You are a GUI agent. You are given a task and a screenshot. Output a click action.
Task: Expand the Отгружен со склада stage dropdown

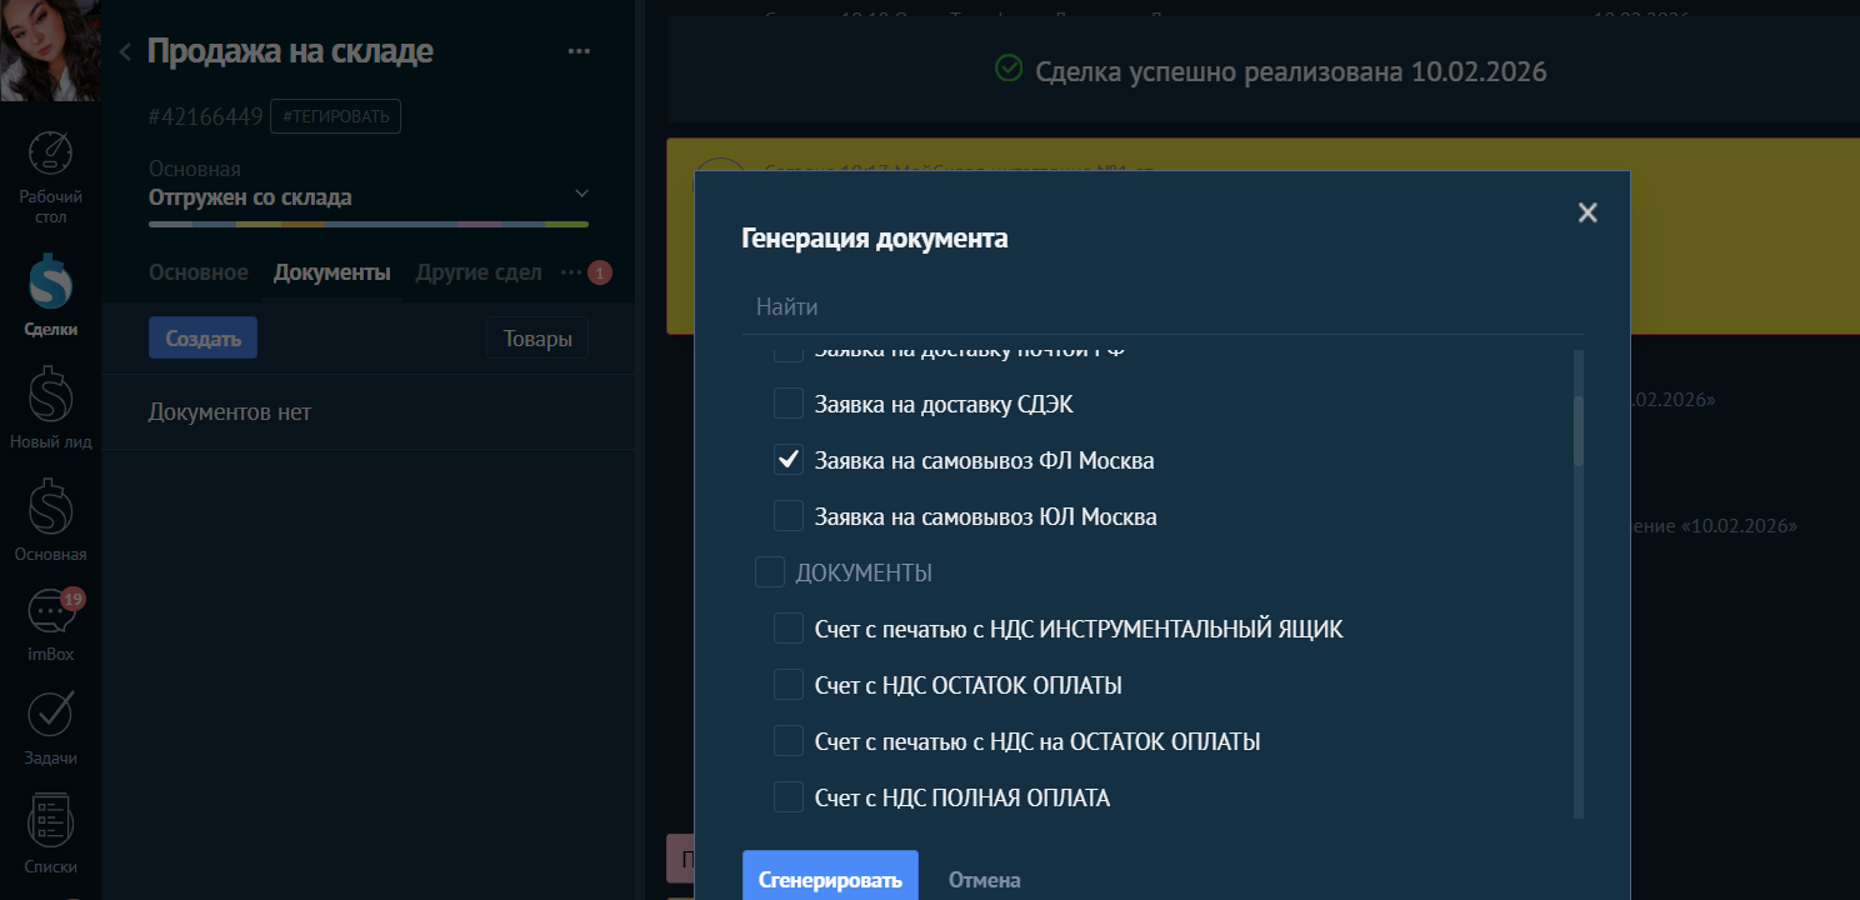pos(581,194)
